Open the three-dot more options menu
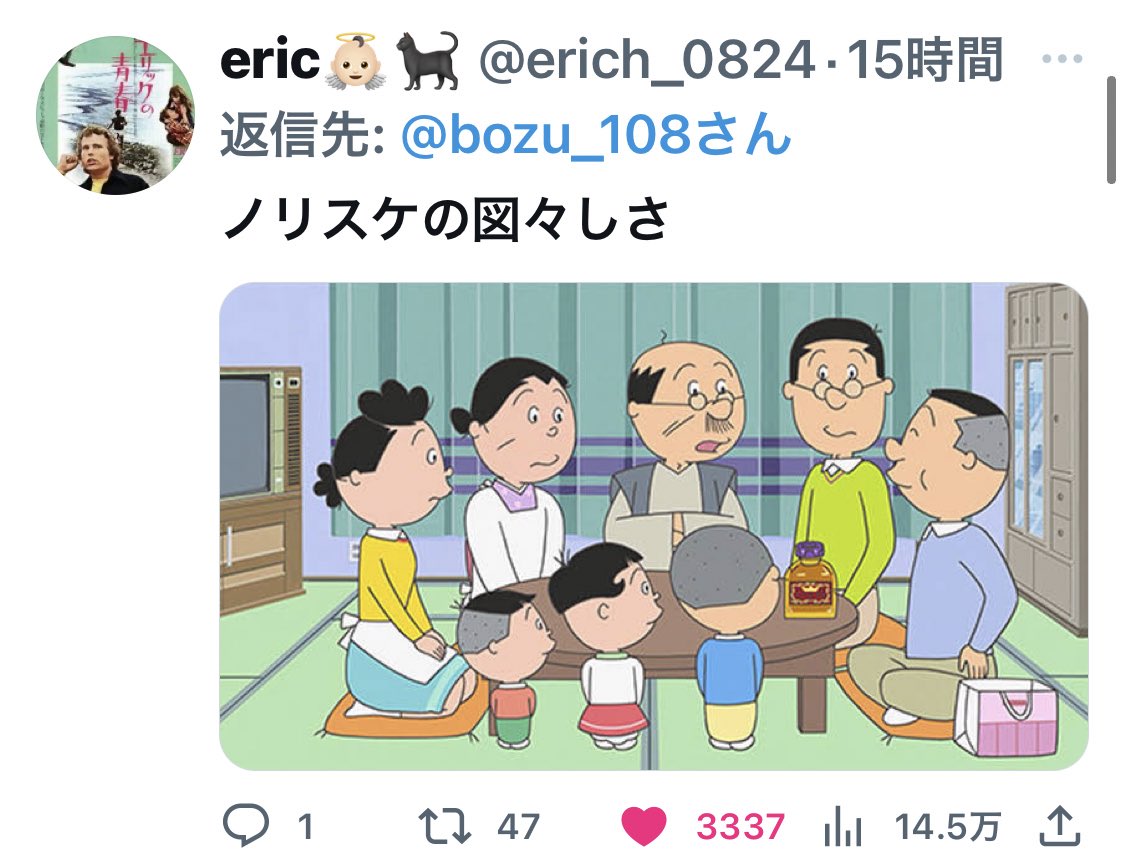 click(1062, 59)
